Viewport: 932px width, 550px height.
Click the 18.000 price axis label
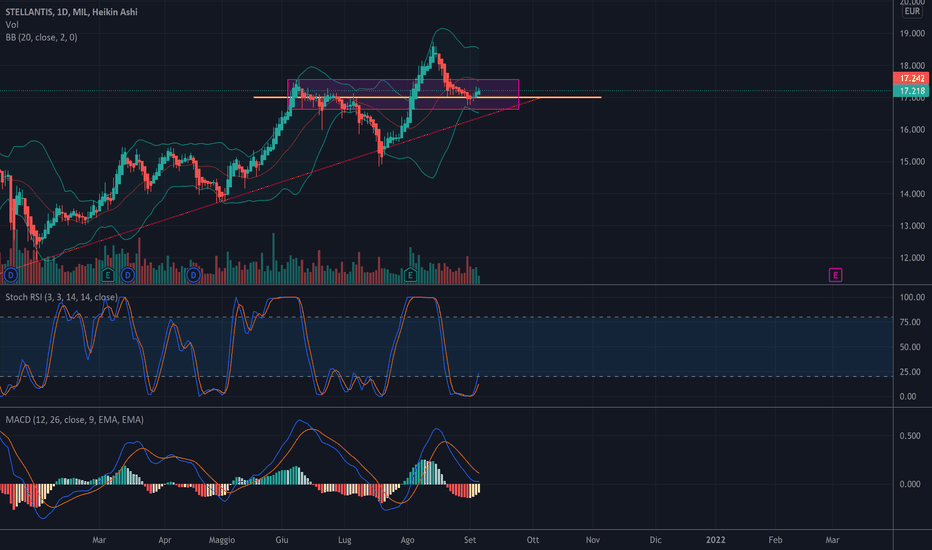(912, 66)
